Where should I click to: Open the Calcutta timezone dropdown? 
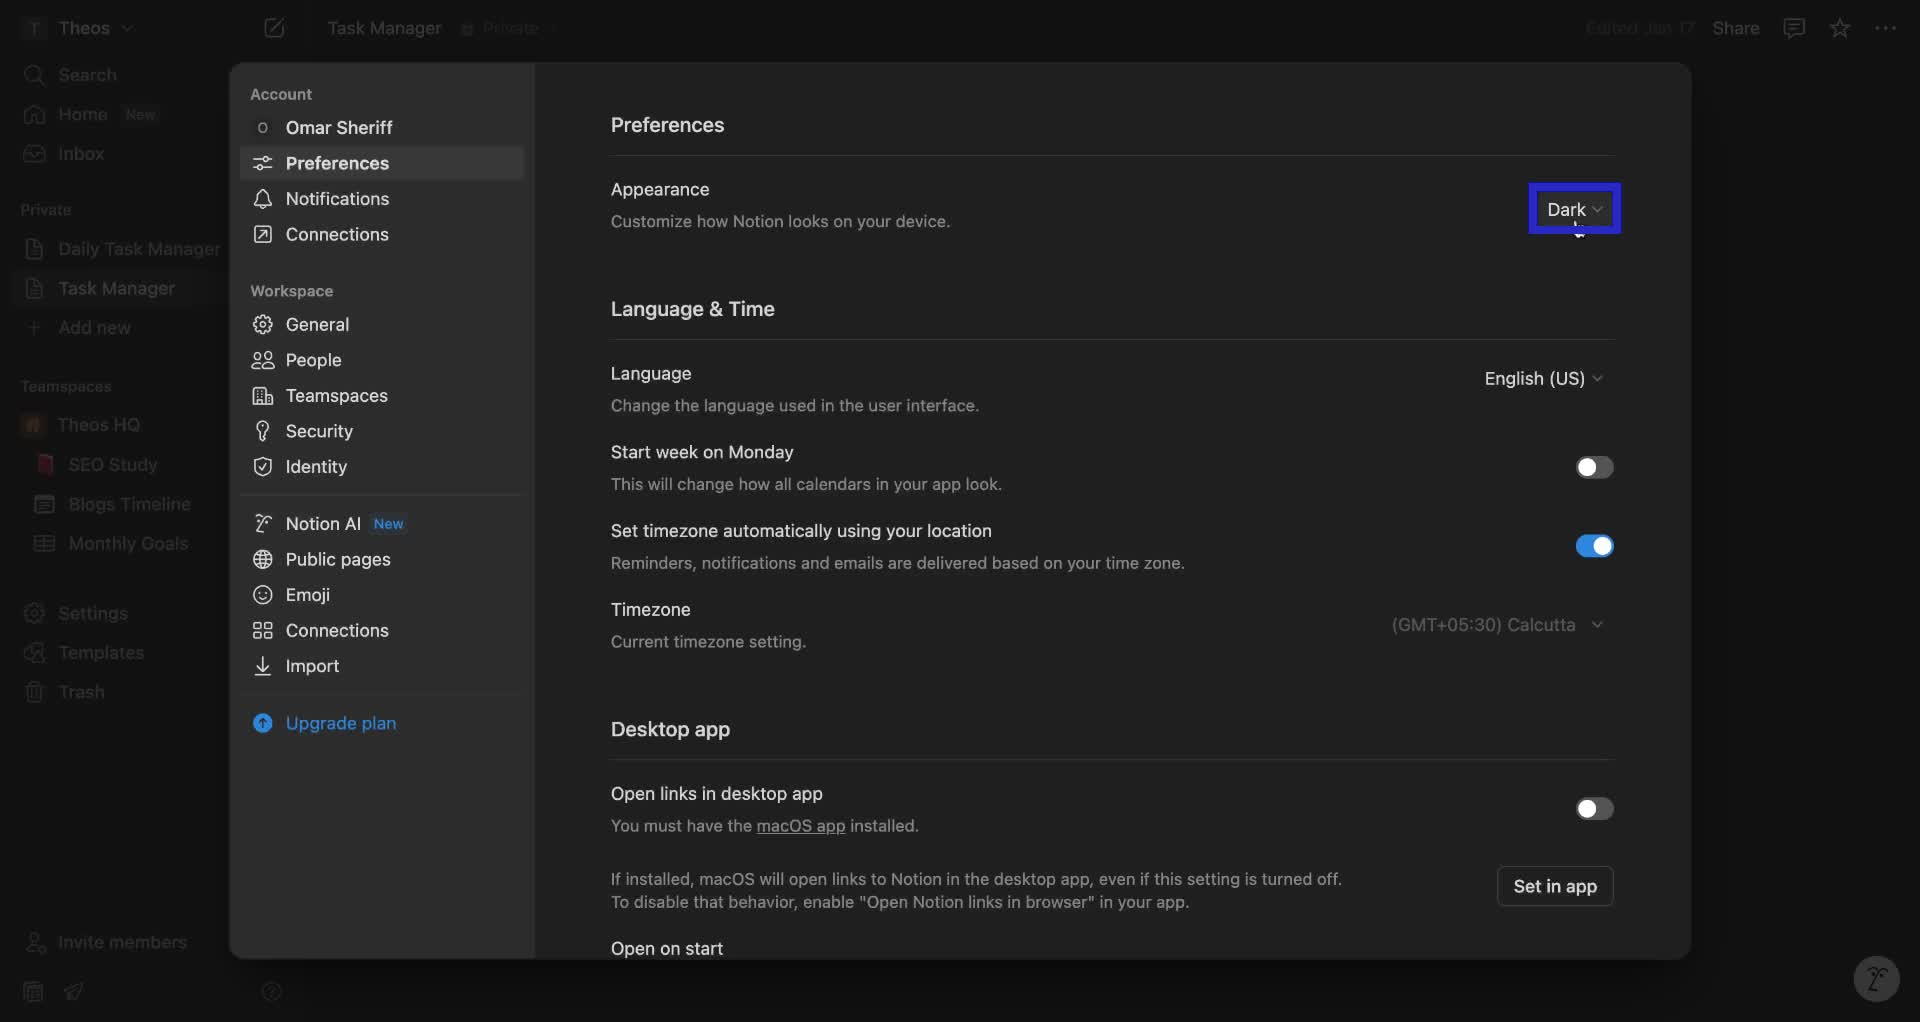click(x=1497, y=624)
